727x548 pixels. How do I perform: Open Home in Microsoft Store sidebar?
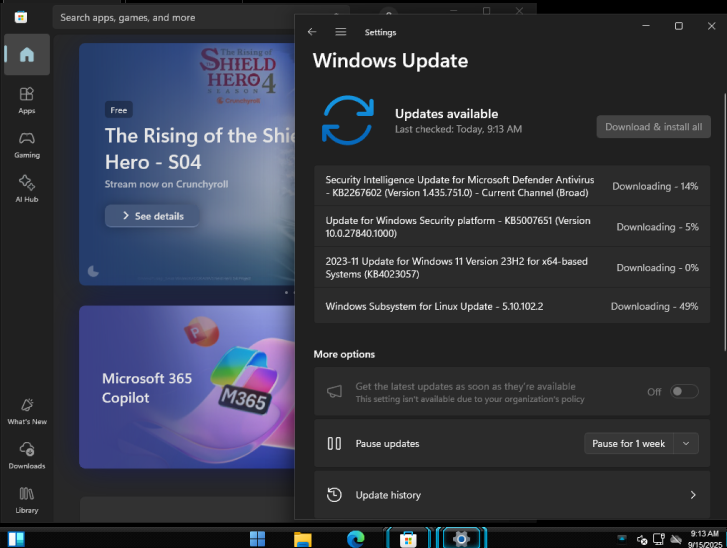tap(27, 54)
